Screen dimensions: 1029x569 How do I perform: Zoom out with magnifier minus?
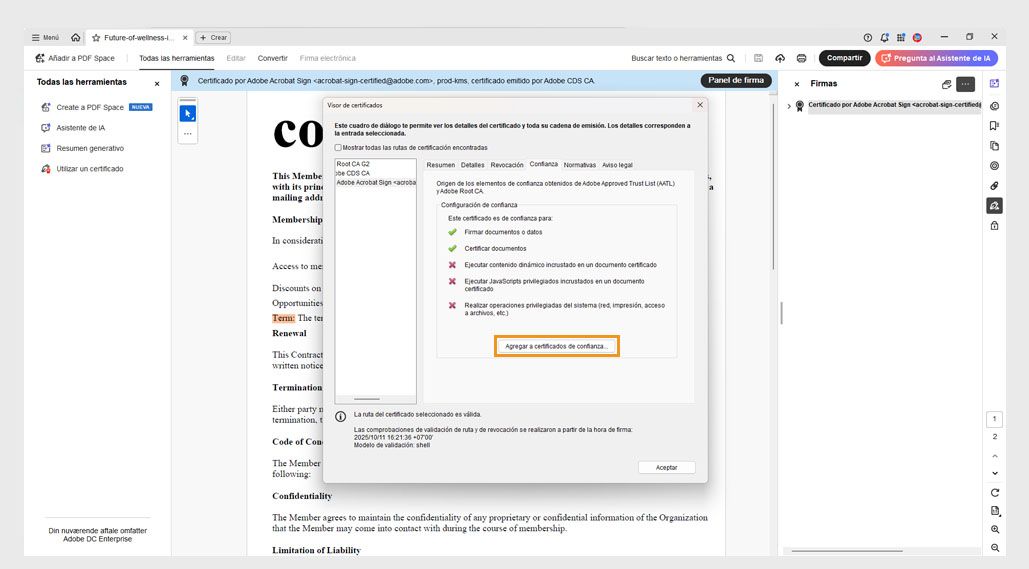click(x=994, y=547)
